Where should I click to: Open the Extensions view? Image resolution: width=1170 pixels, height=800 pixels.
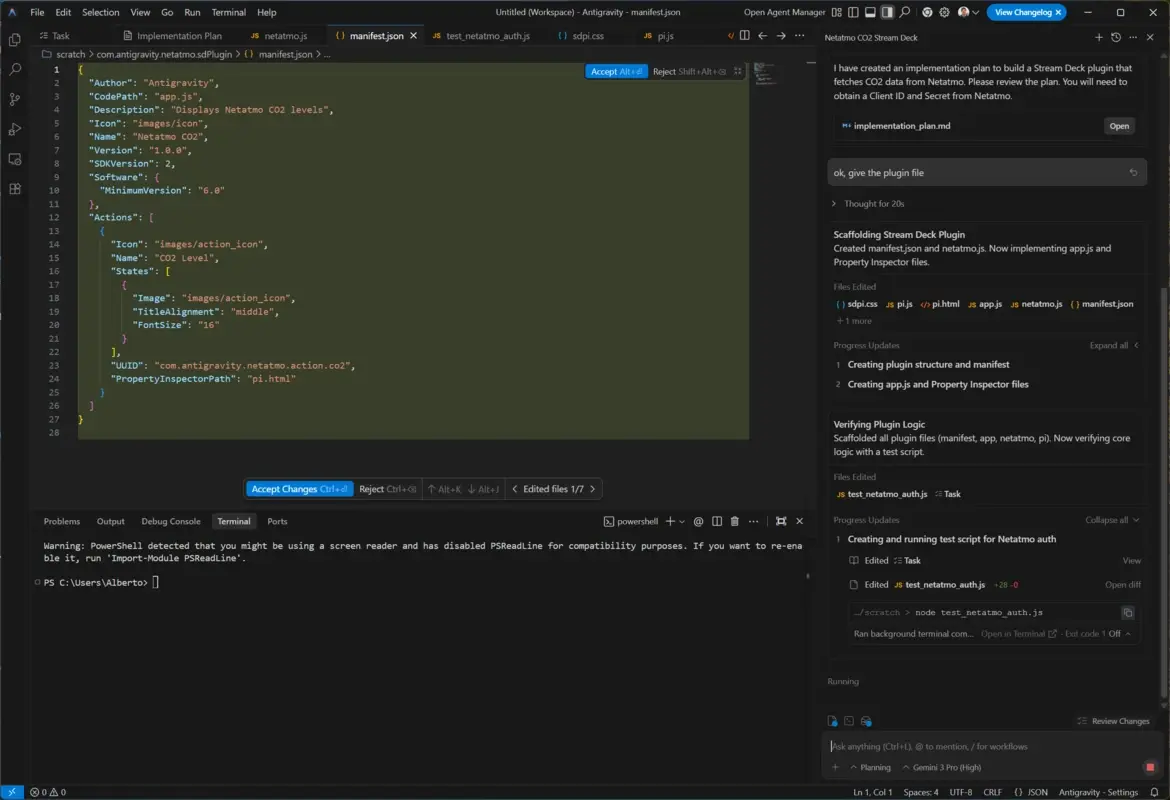point(13,187)
